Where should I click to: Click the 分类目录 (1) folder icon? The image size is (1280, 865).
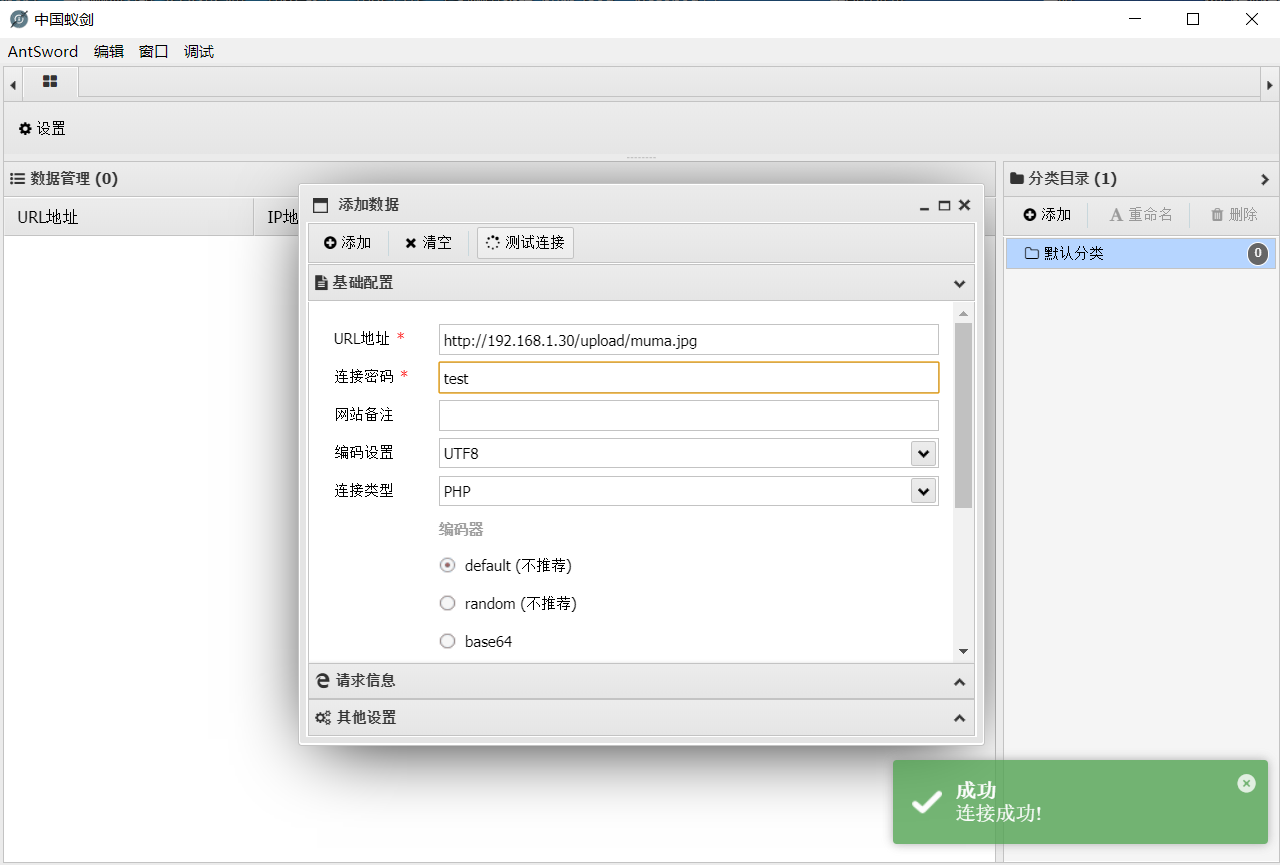click(x=1017, y=179)
